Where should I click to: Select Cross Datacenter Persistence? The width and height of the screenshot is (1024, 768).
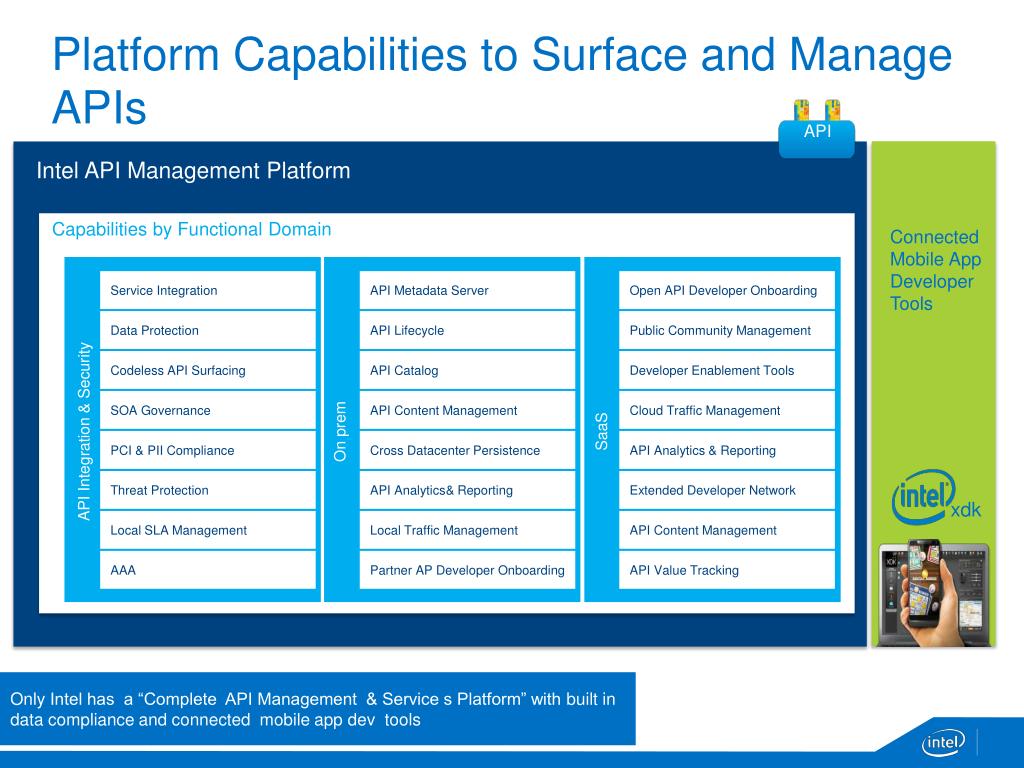tap(467, 450)
